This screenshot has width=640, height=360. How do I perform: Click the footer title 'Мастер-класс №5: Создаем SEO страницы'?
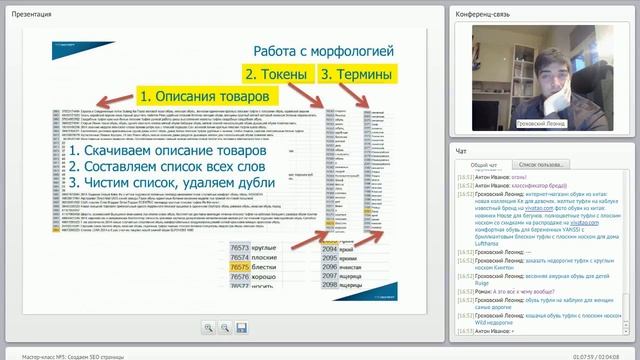[73, 357]
